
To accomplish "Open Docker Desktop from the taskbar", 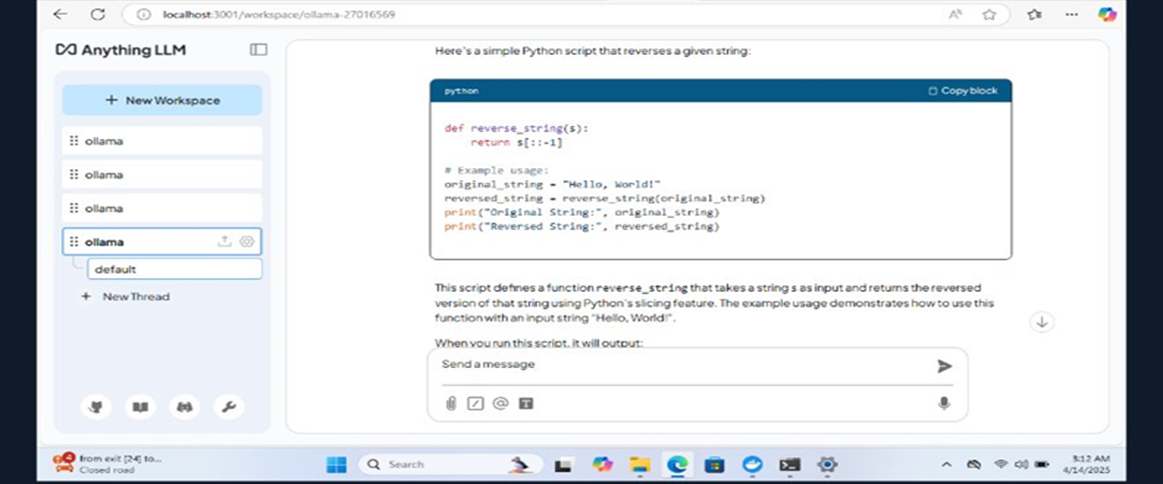I will click(752, 465).
